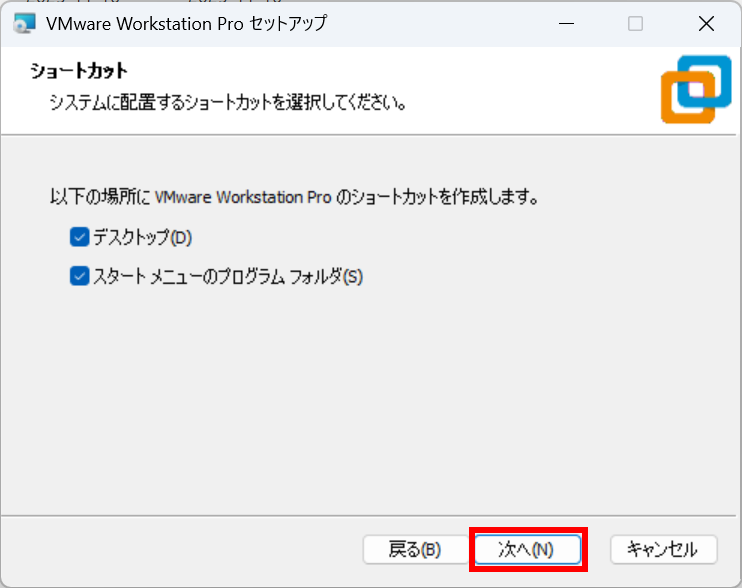
Task: Click the VMware Workstation Pro text in description
Action: coord(243,197)
